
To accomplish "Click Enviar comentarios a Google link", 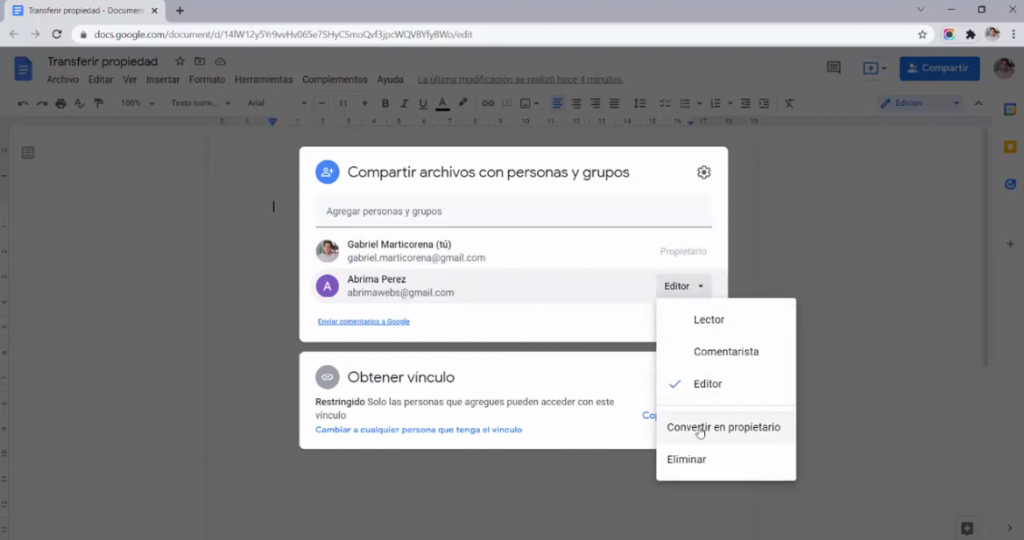I will point(363,321).
